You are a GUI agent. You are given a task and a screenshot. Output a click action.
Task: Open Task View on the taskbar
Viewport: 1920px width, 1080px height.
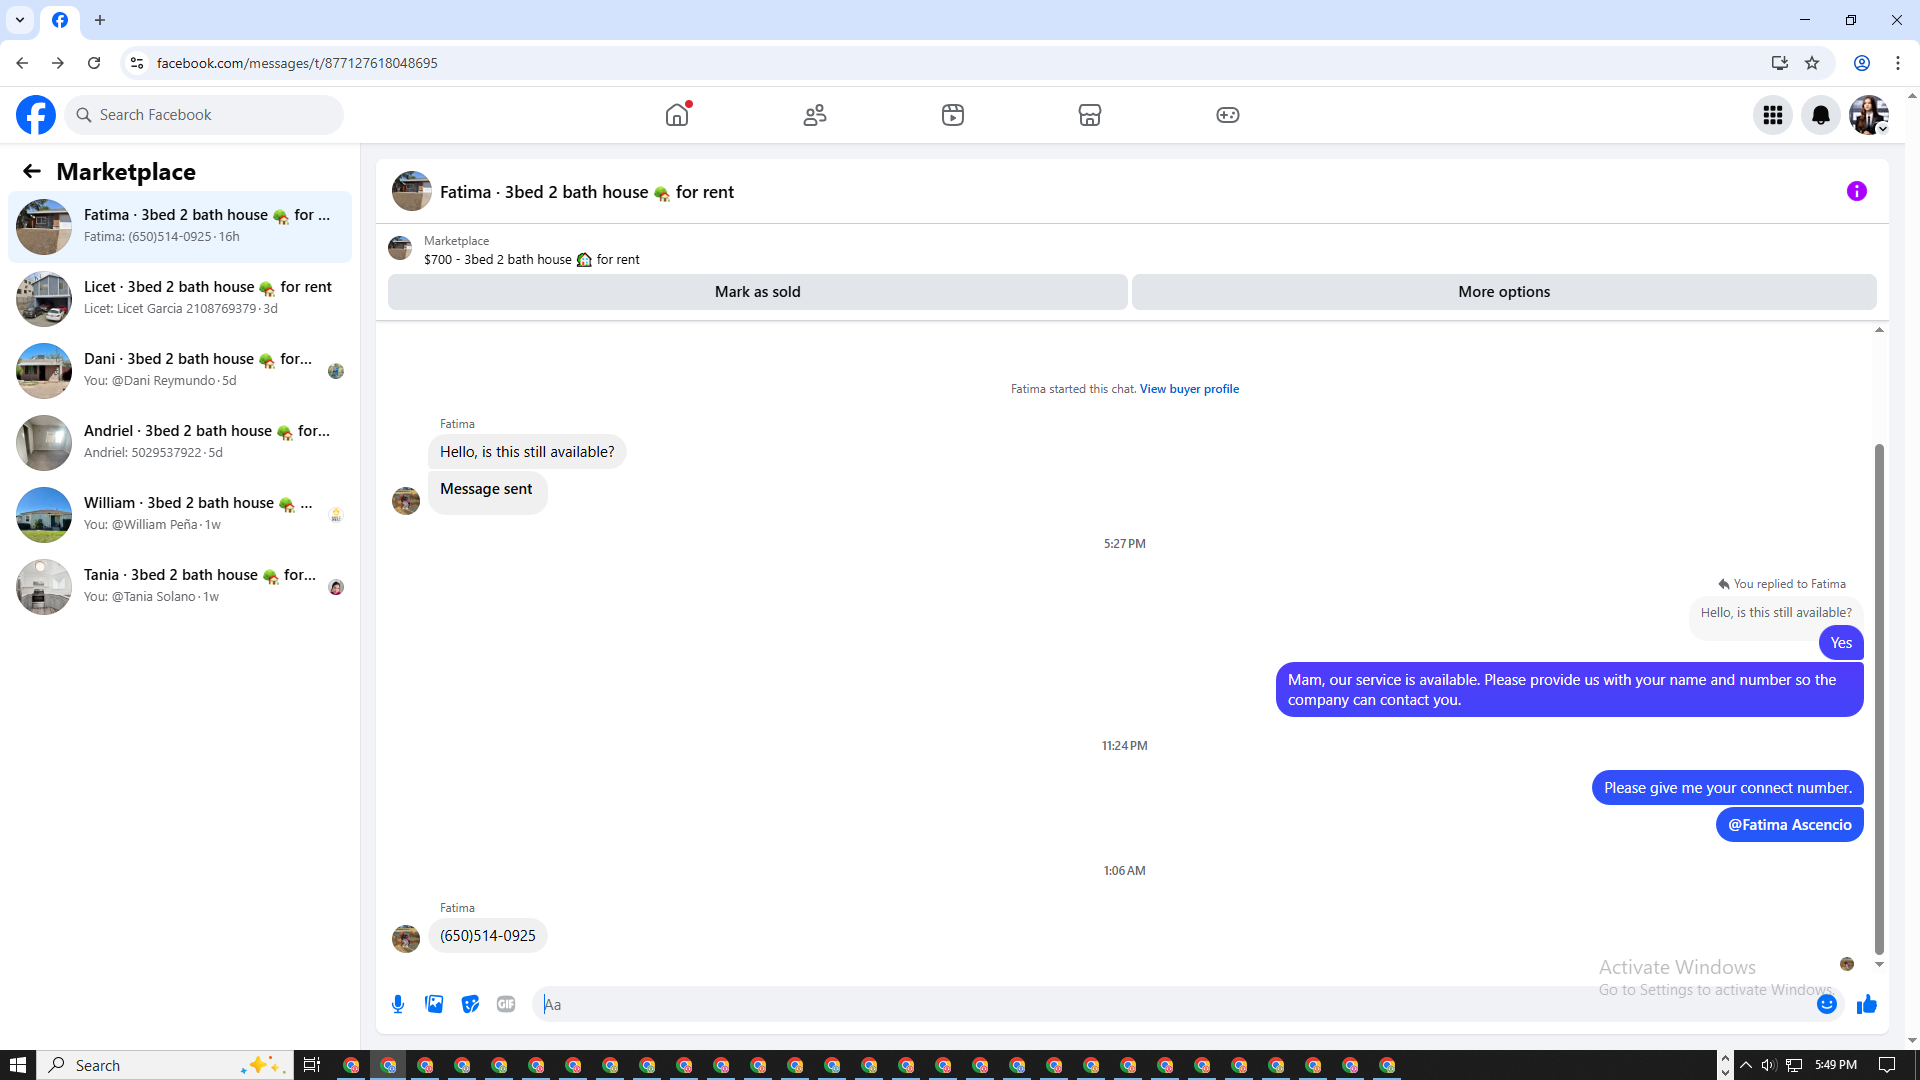[x=312, y=1065]
